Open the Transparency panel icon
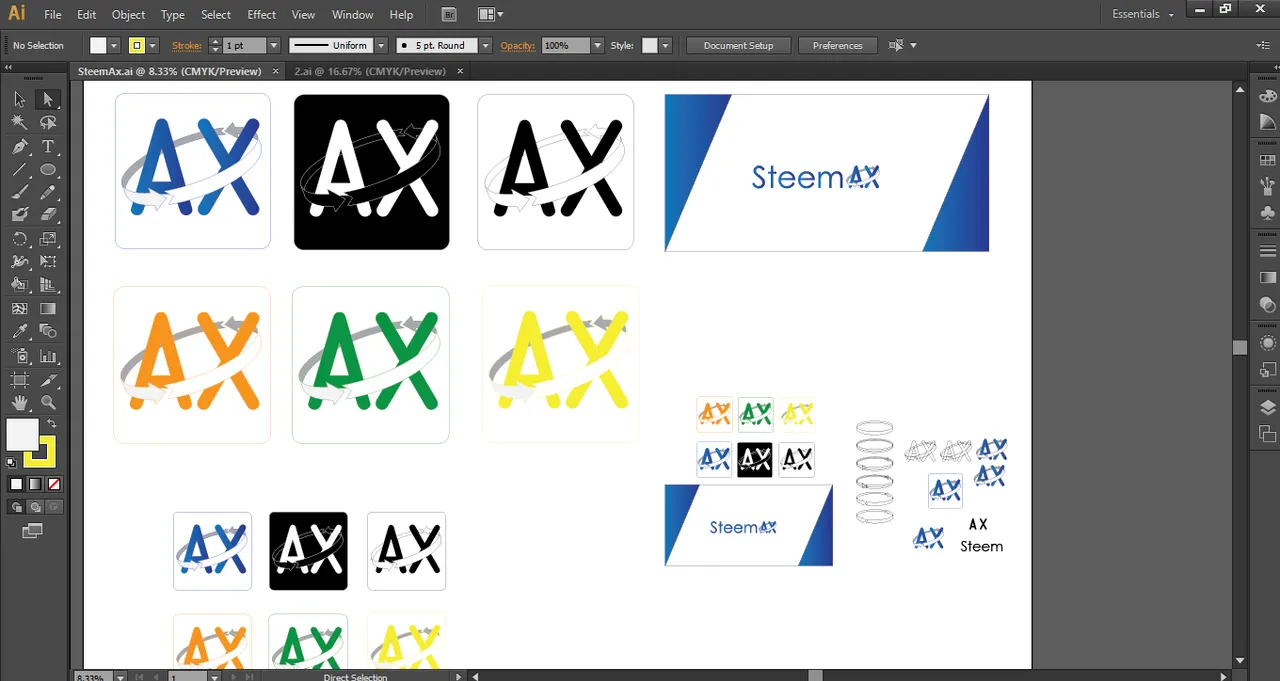The height and width of the screenshot is (681, 1280). tap(1268, 304)
